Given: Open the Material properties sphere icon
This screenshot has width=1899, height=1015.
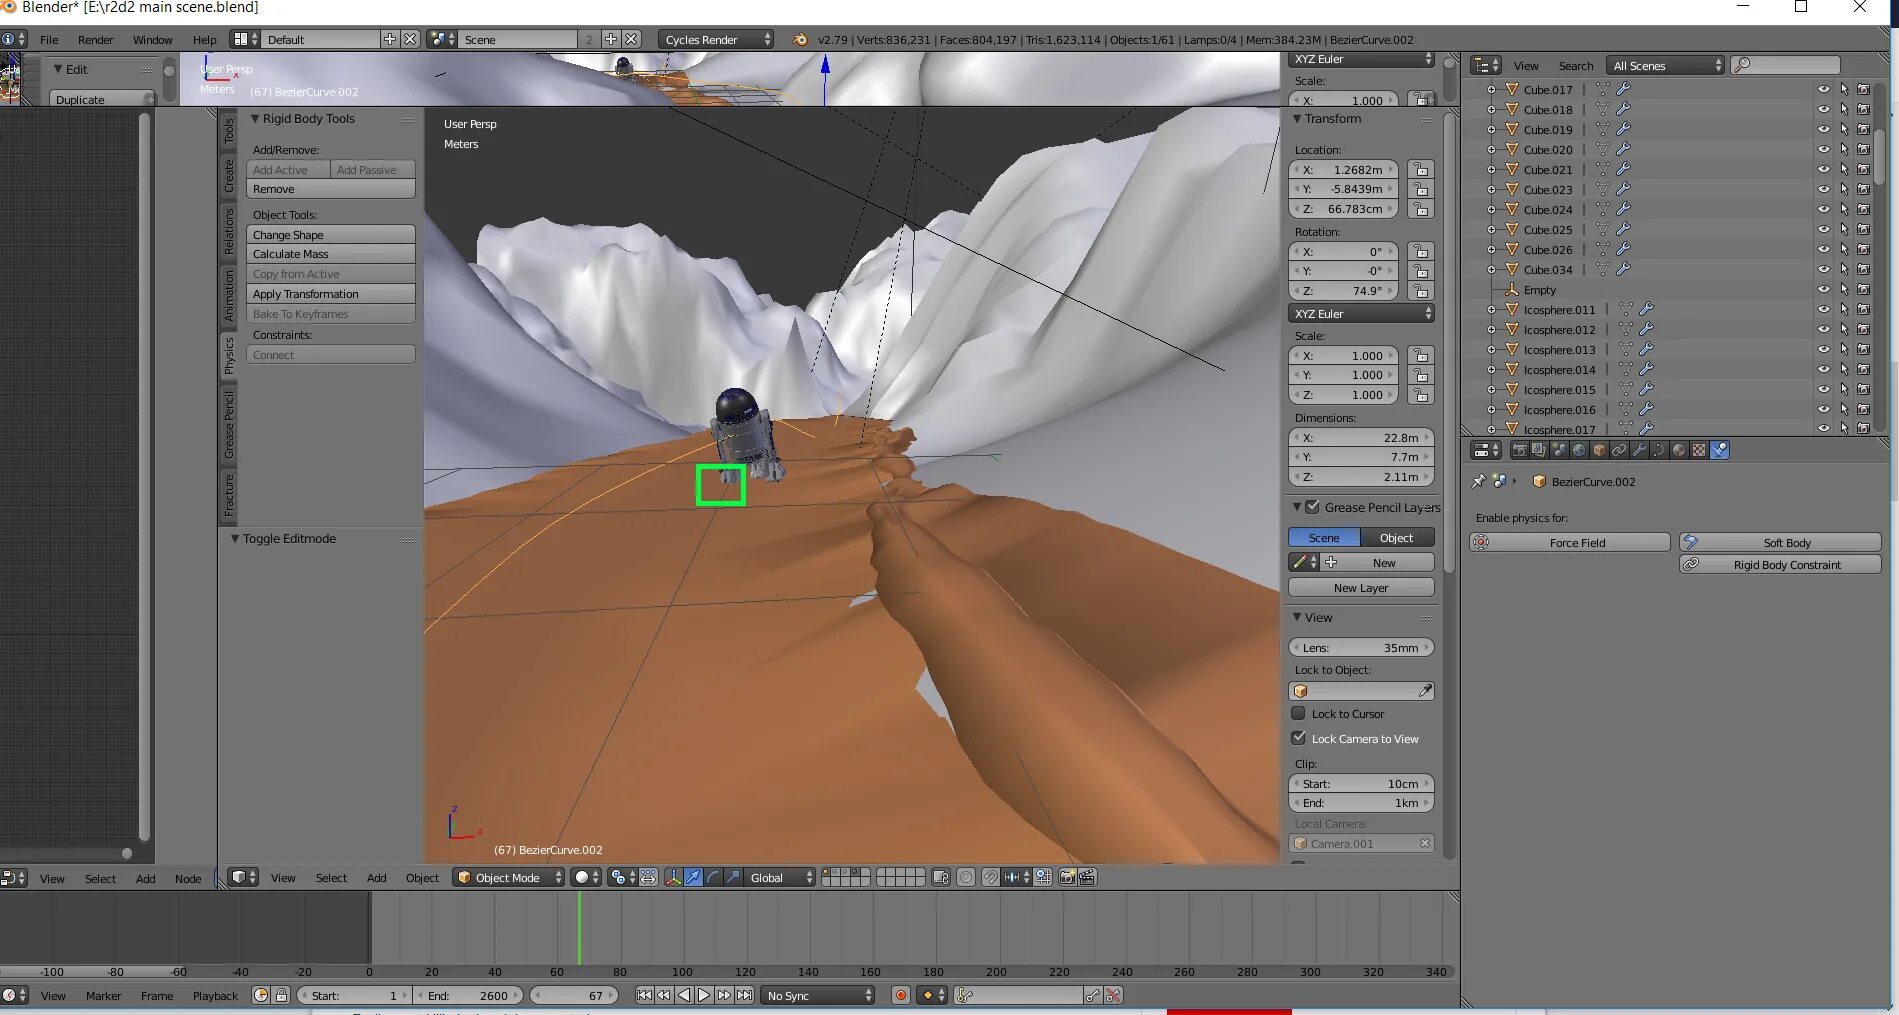Looking at the screenshot, I should coord(1678,450).
